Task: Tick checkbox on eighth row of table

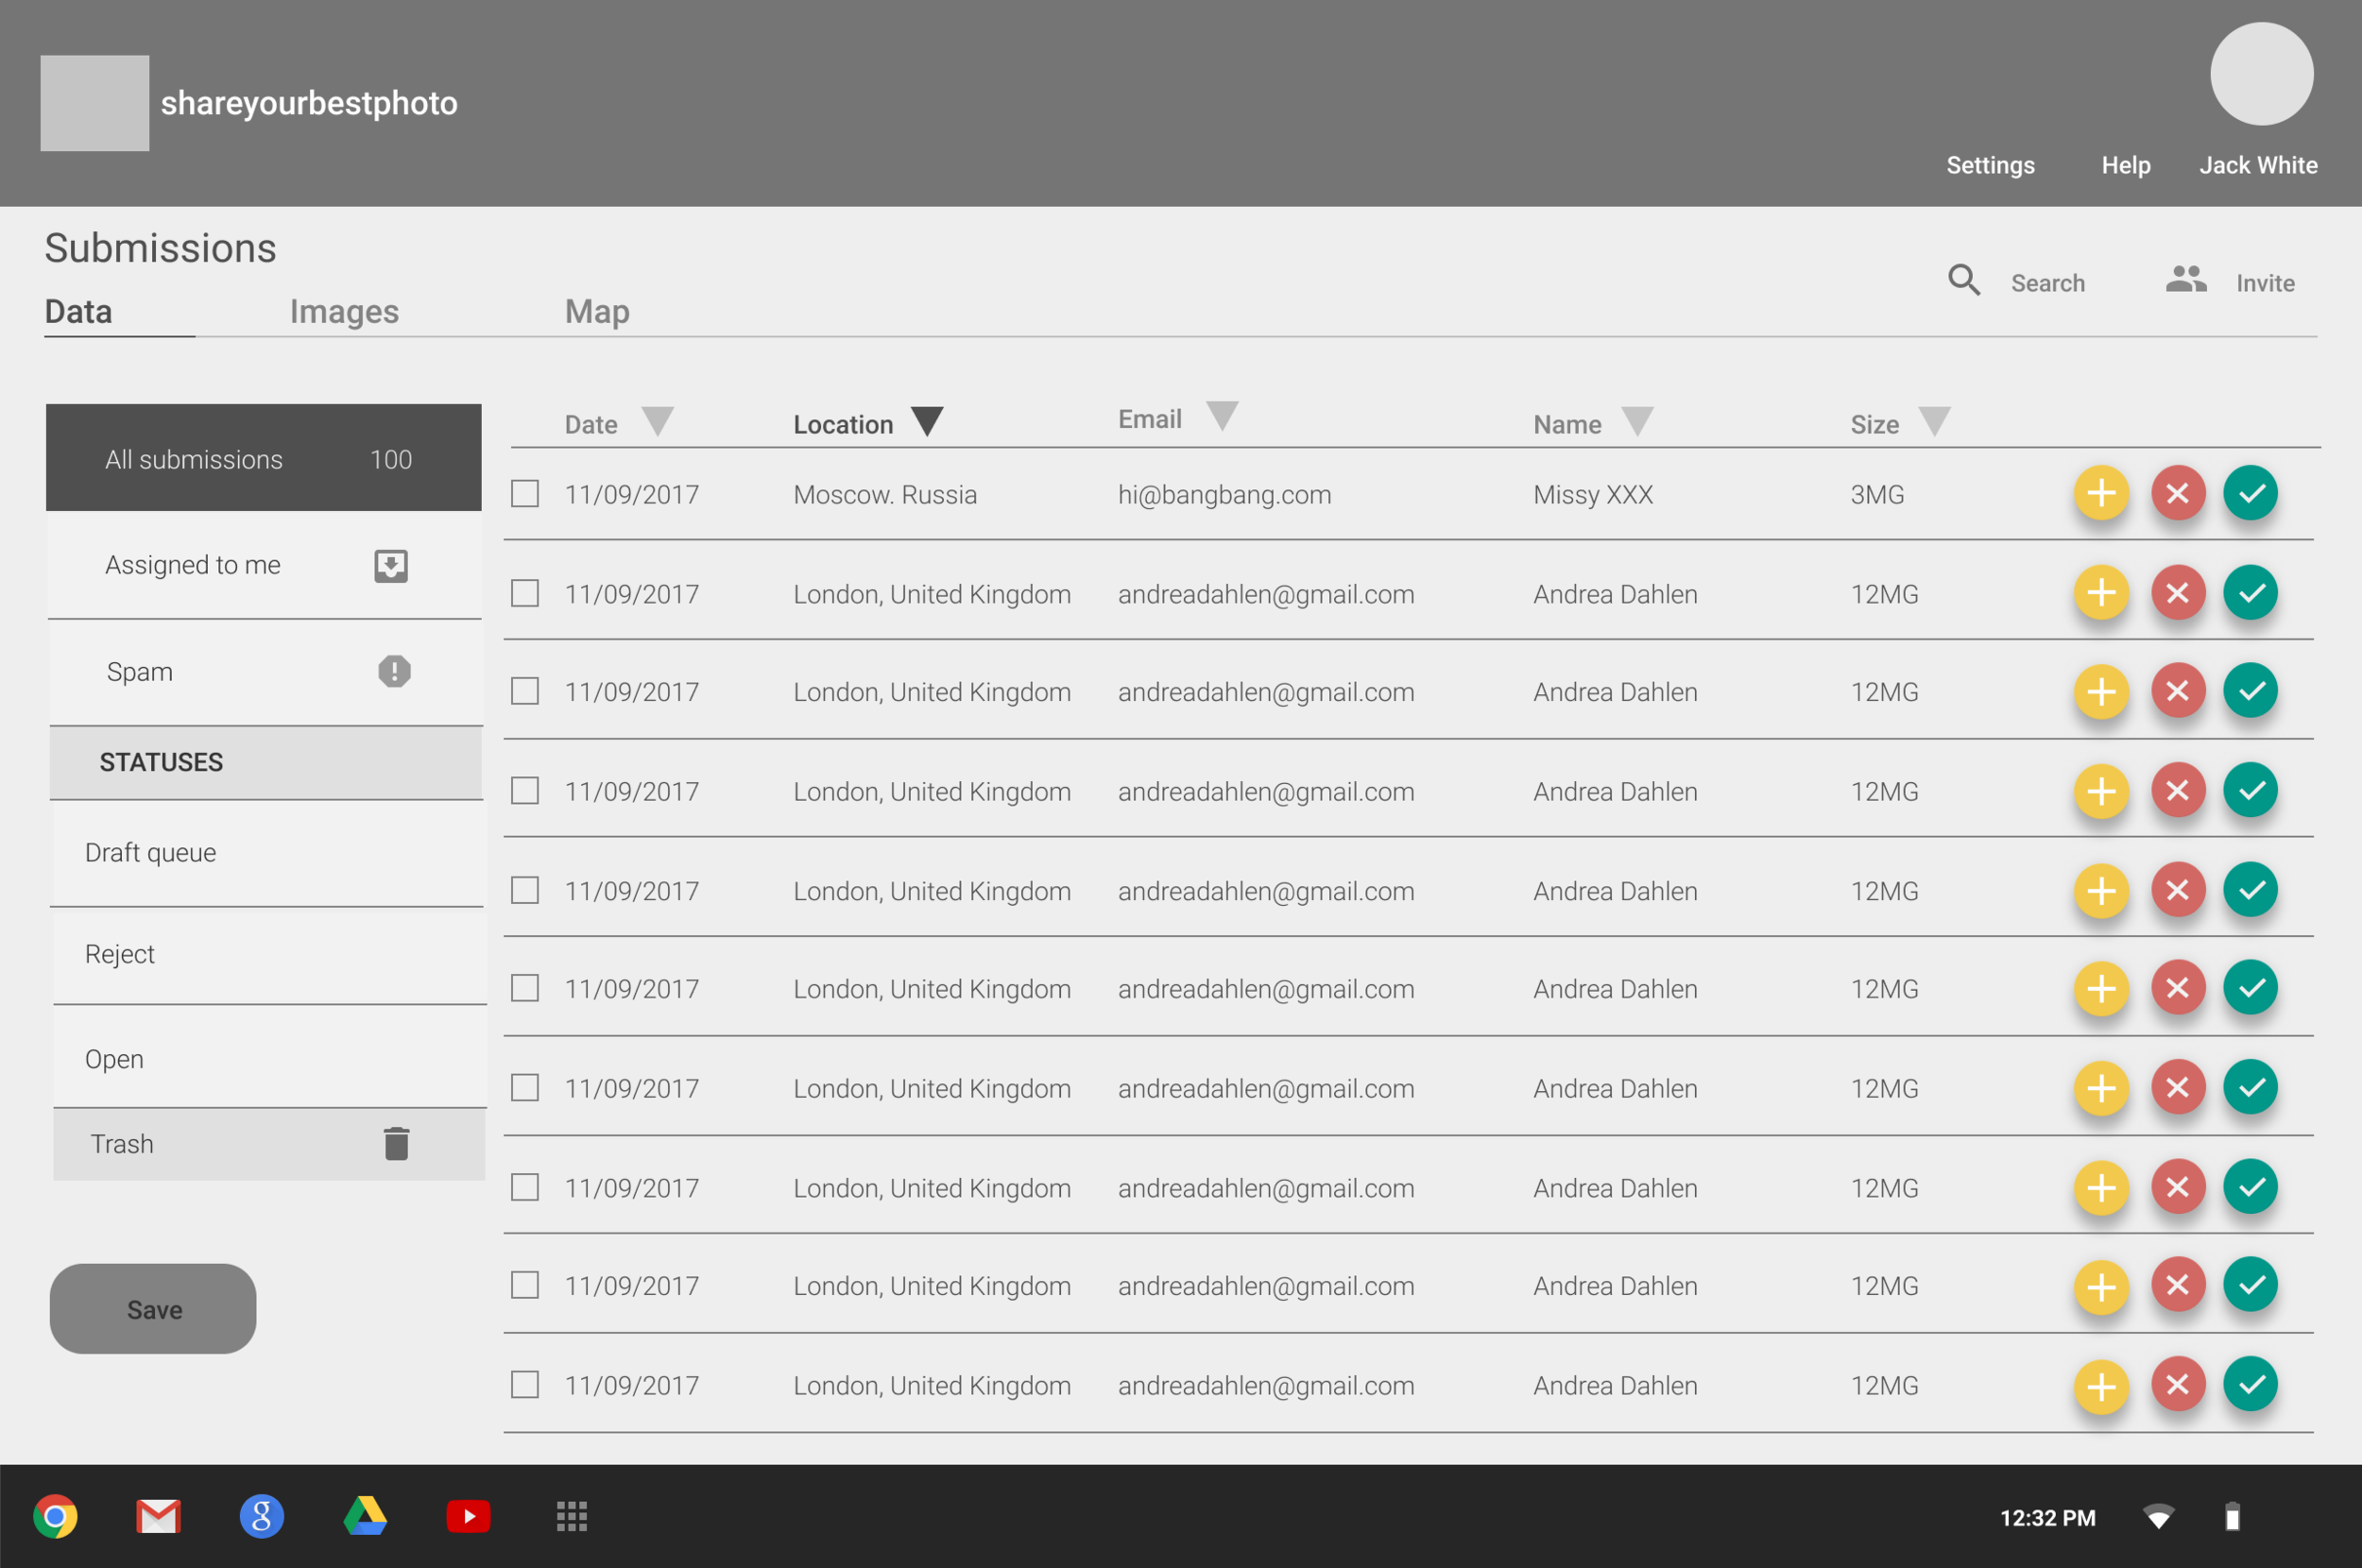Action: coord(525,1187)
